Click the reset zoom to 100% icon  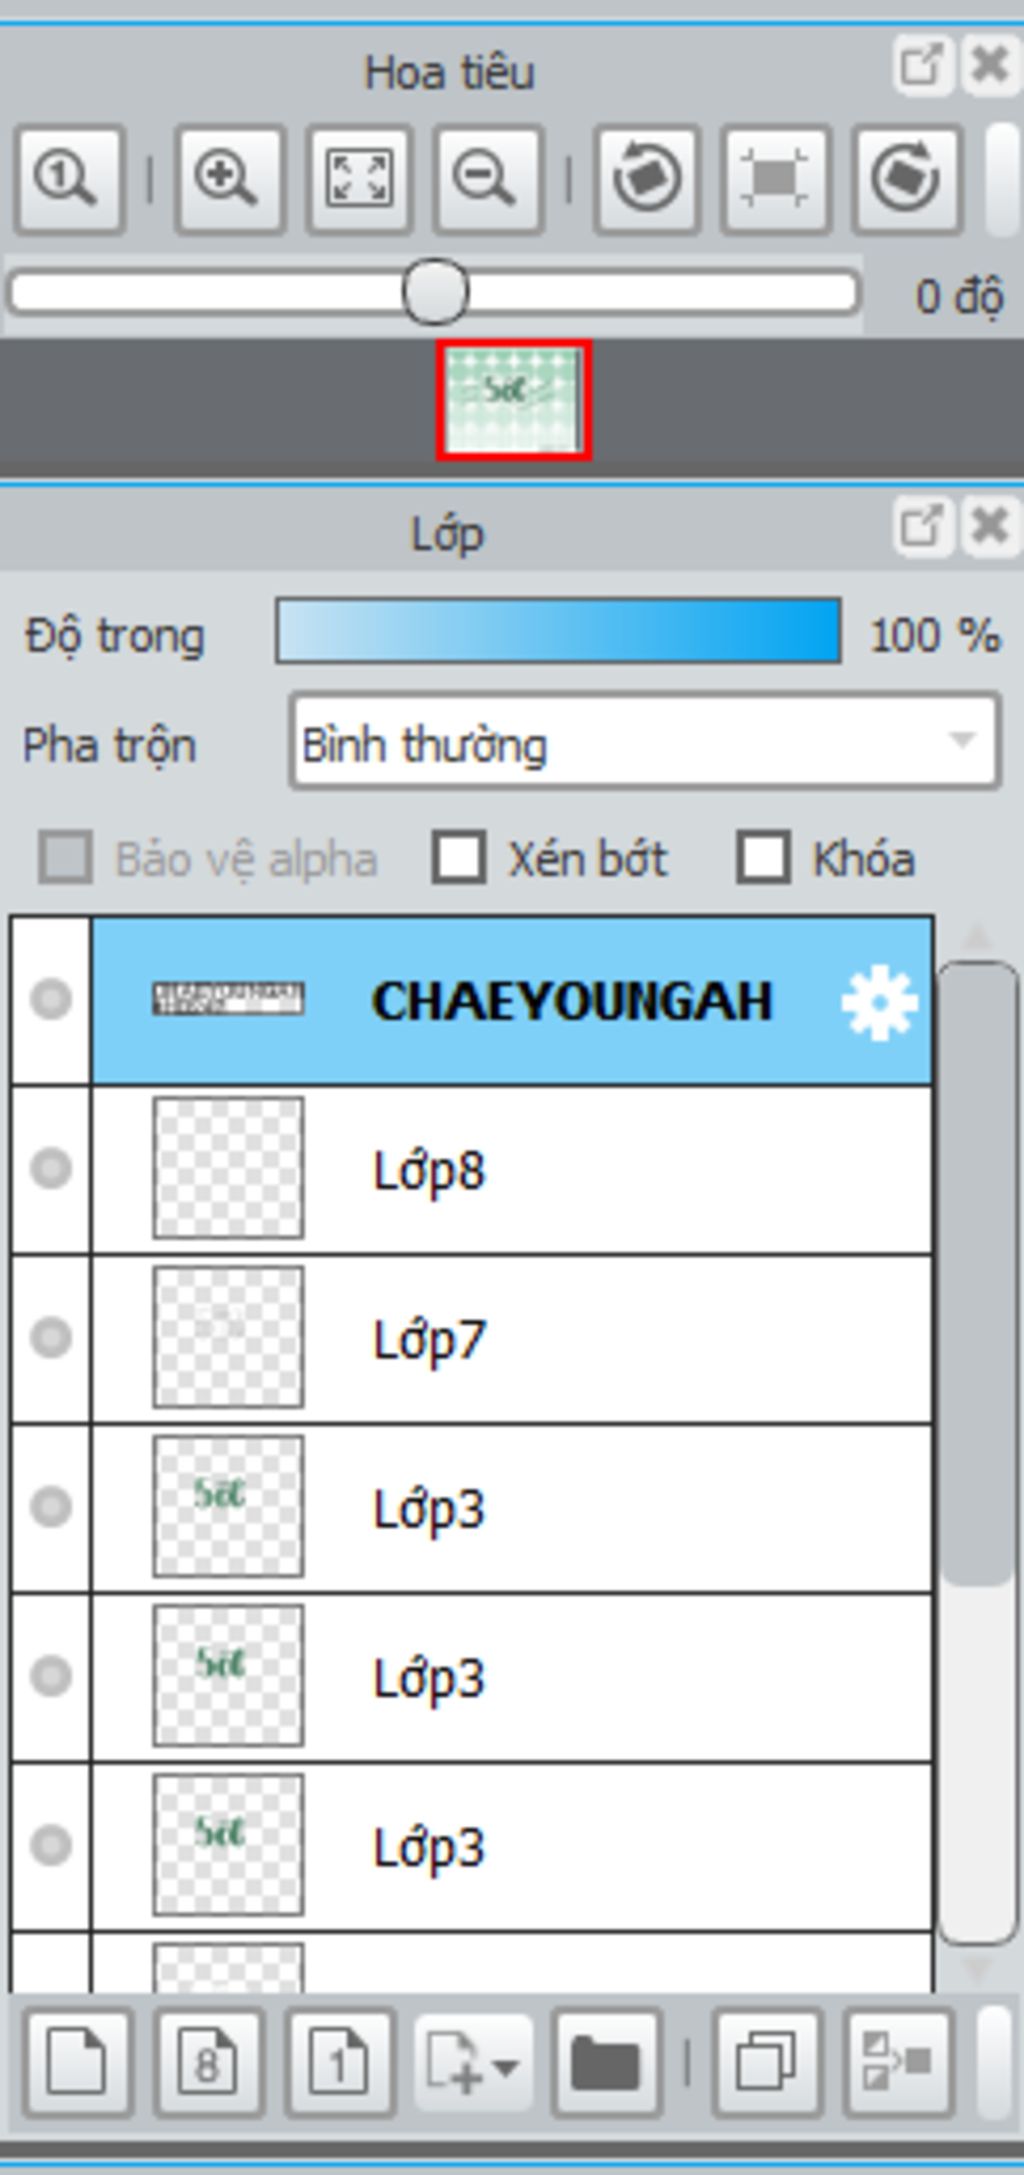point(68,179)
